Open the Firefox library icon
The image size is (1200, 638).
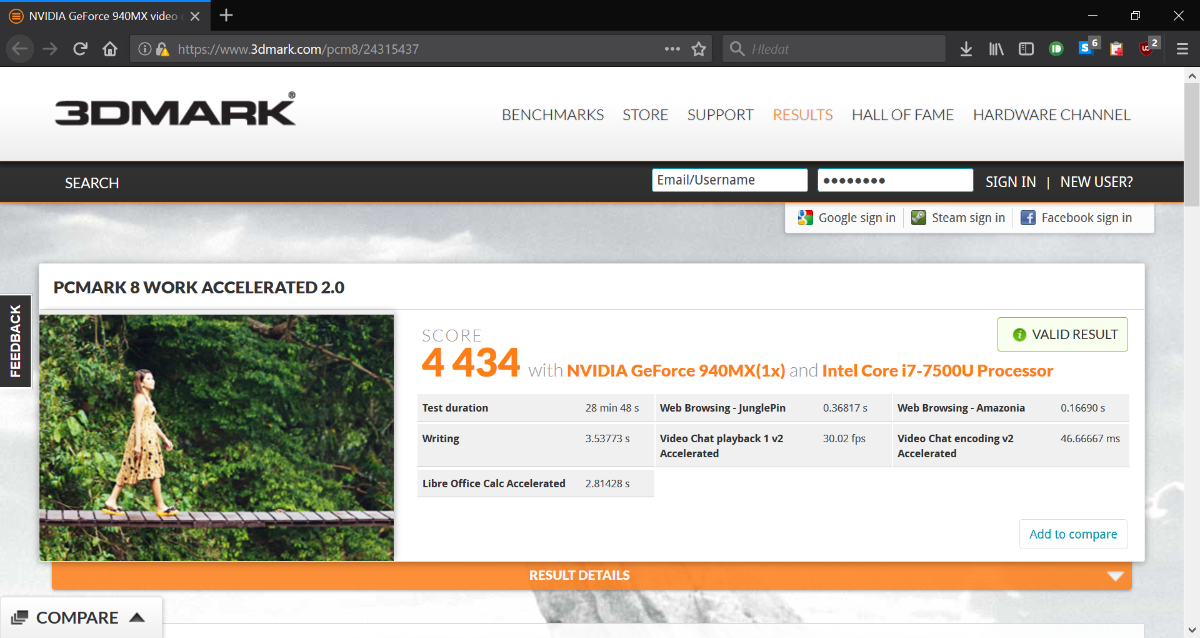coord(996,49)
